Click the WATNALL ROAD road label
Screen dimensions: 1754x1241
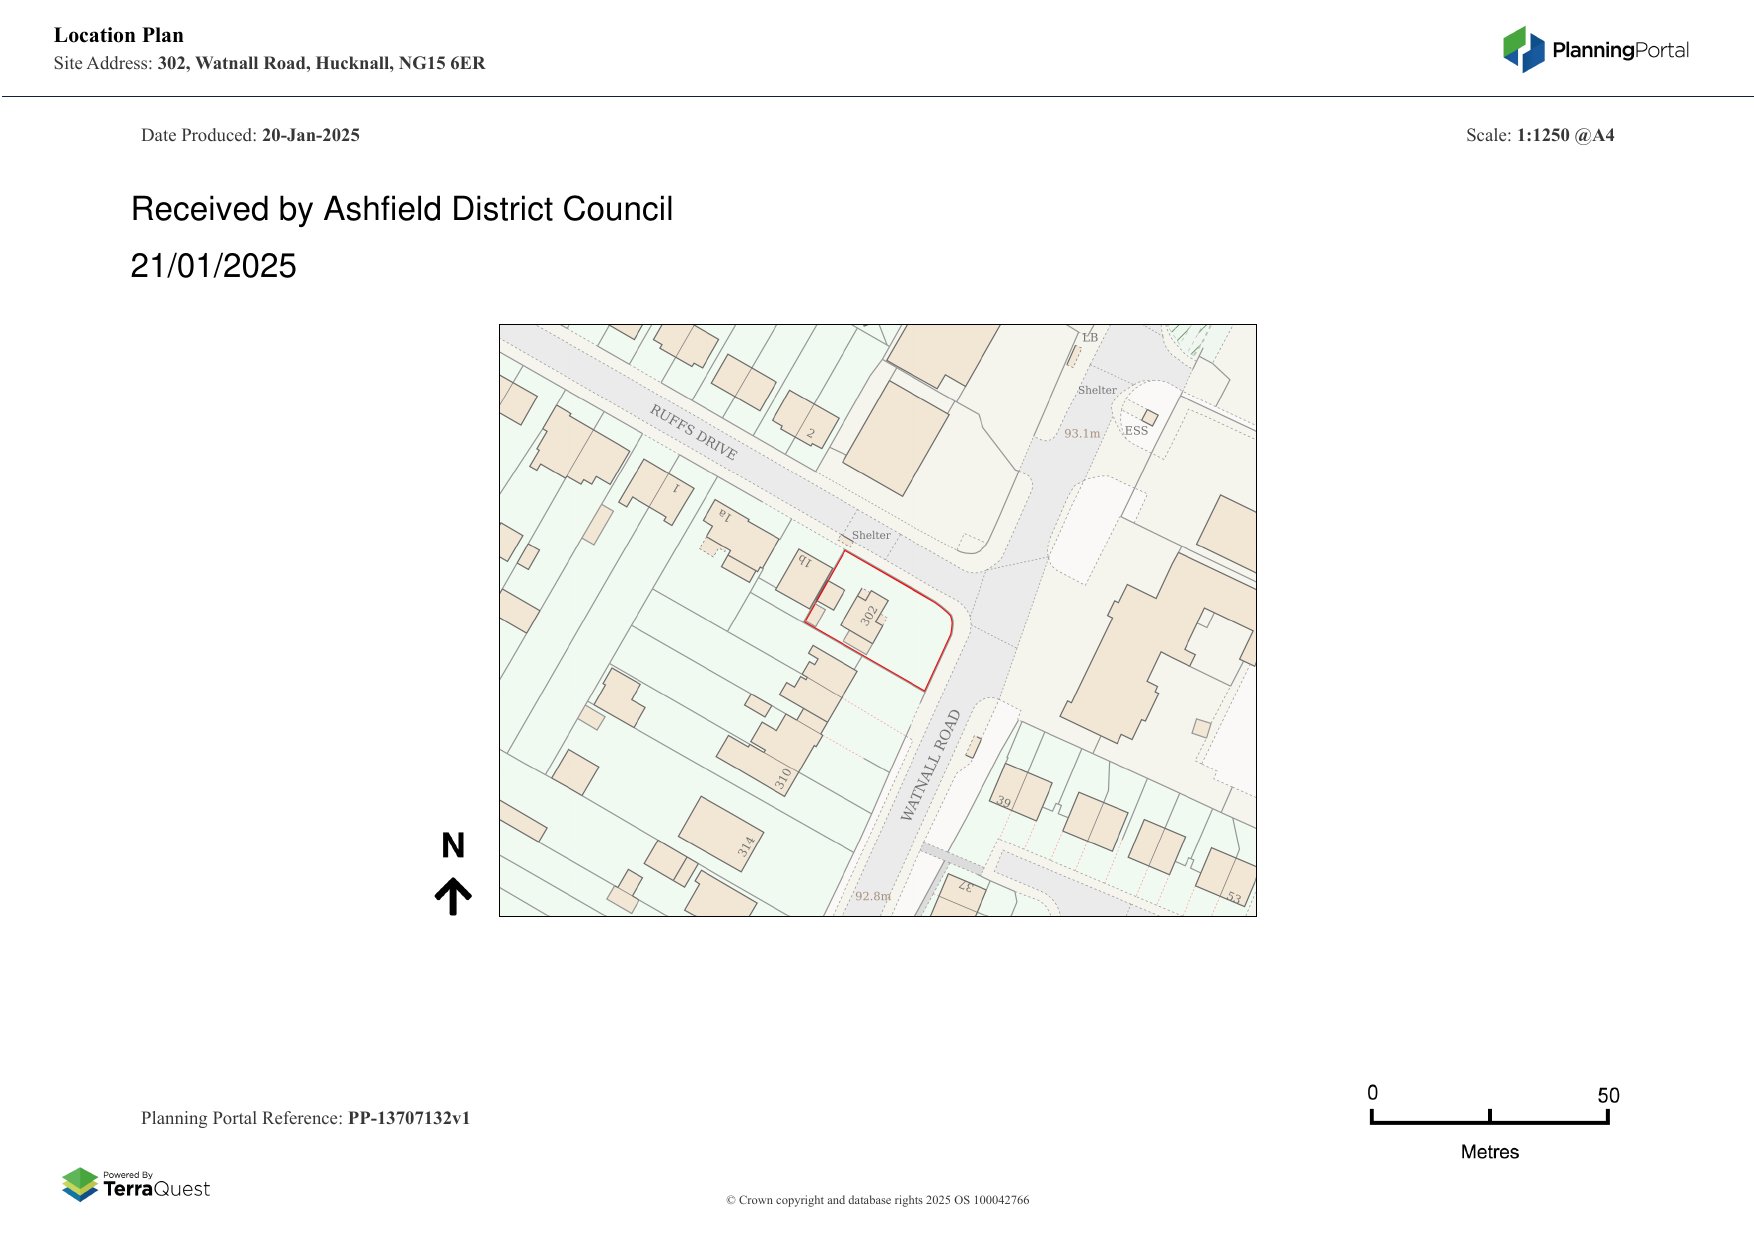(930, 765)
